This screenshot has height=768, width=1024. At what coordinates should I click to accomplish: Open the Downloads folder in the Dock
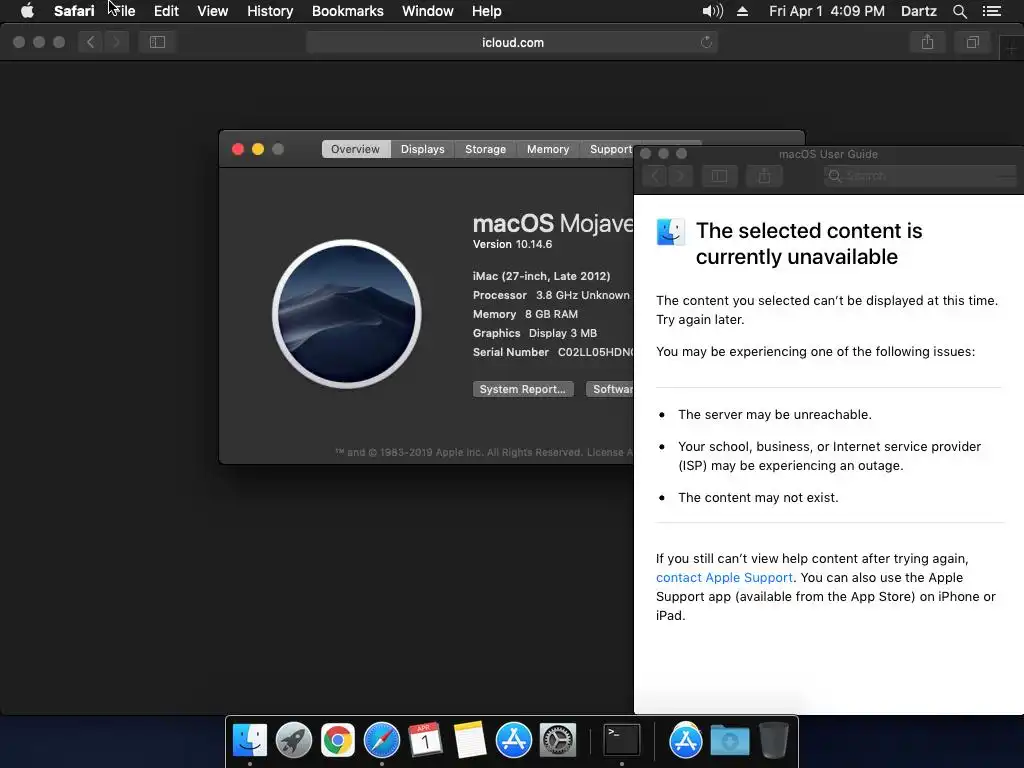click(729, 741)
